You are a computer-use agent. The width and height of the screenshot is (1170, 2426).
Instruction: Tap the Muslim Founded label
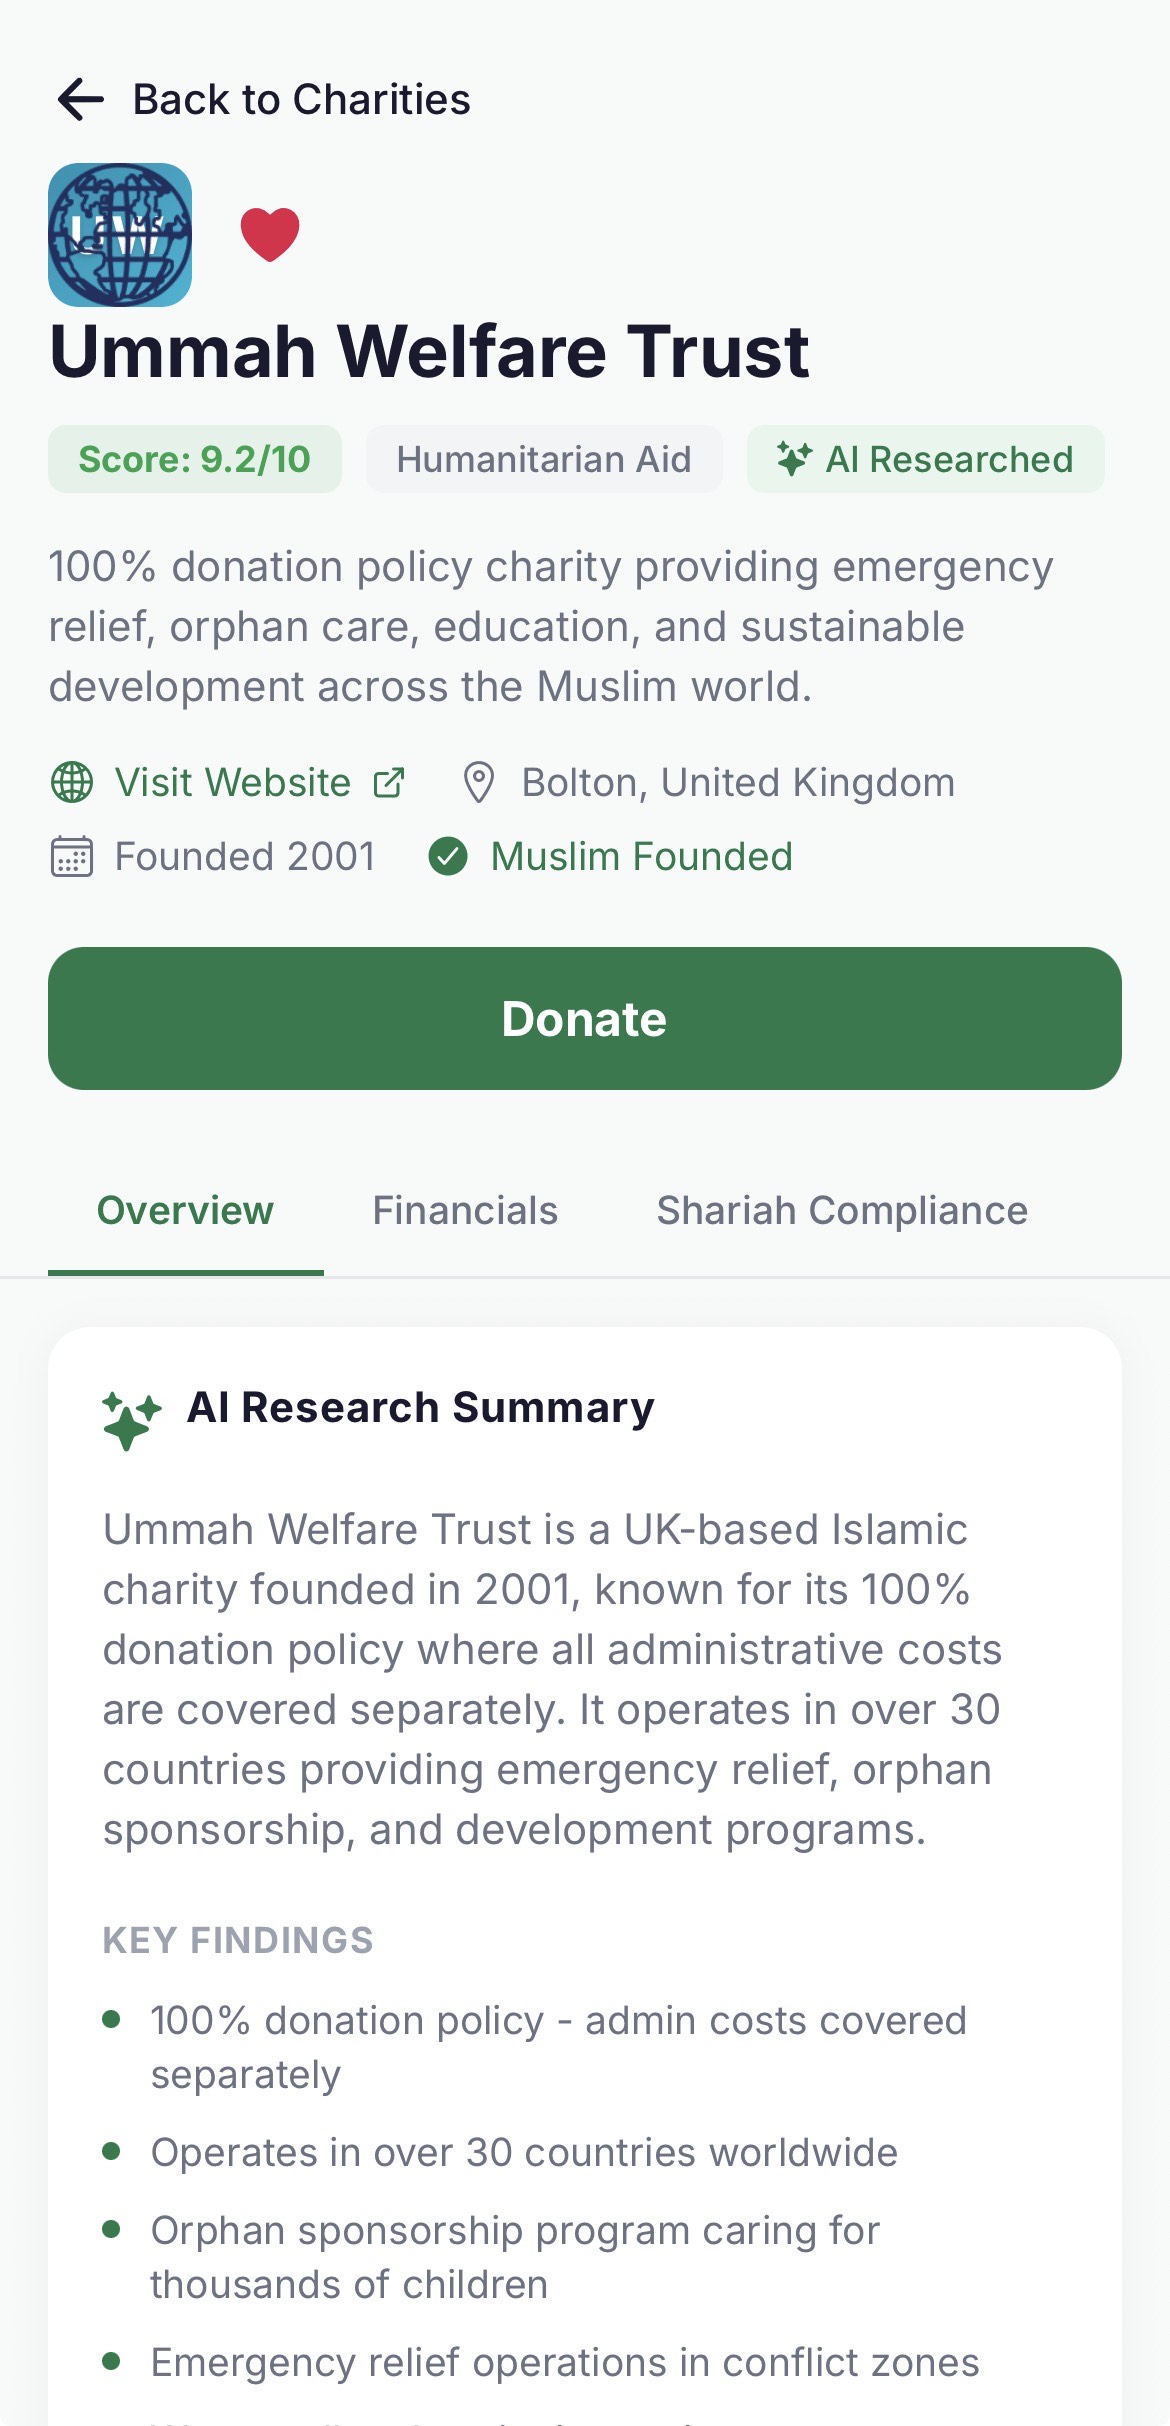click(x=641, y=857)
